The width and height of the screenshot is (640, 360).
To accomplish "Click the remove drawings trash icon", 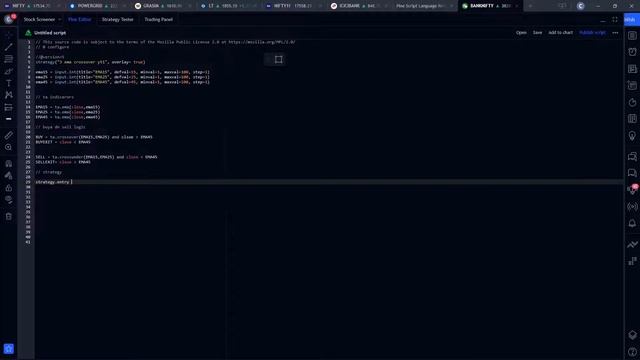I will coord(9,216).
